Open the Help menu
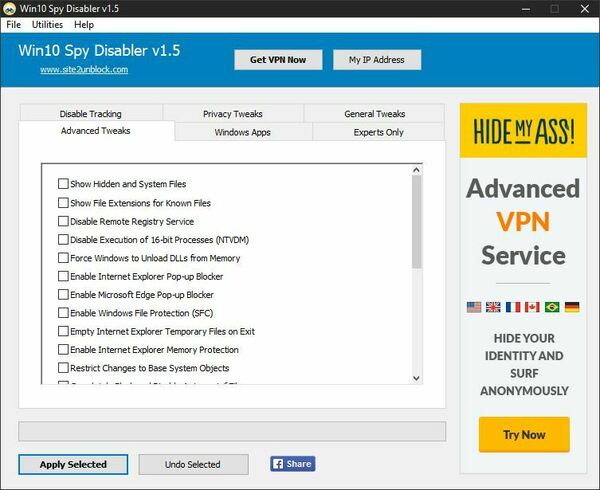 point(84,25)
